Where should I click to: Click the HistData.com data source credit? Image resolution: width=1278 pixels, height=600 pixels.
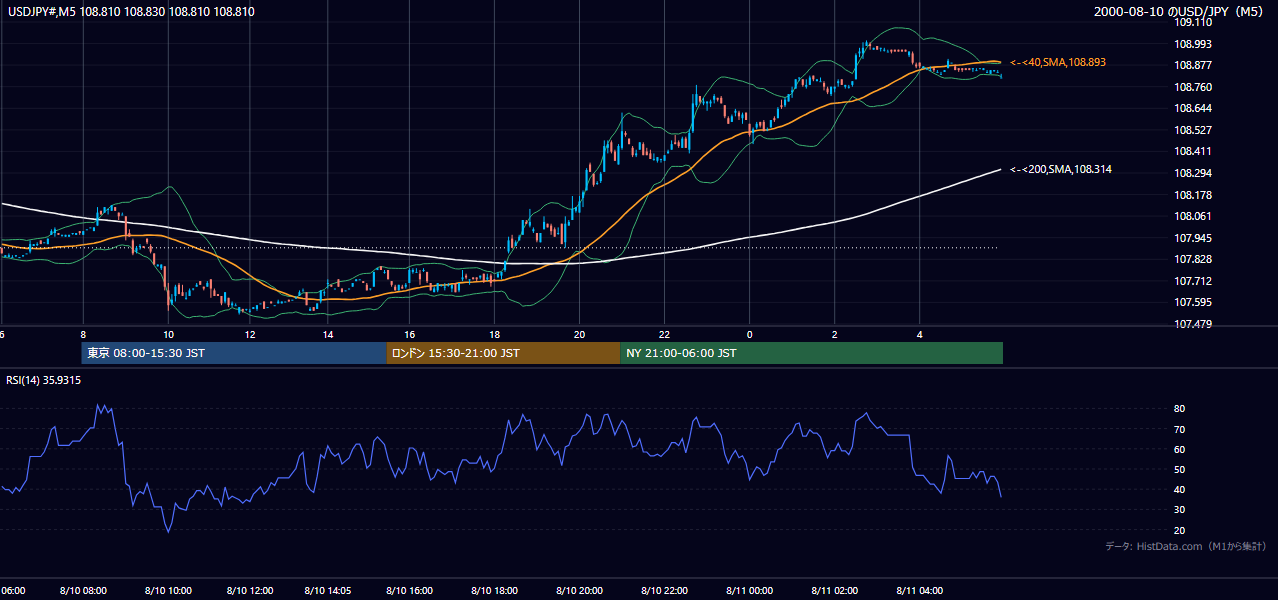pos(1186,546)
